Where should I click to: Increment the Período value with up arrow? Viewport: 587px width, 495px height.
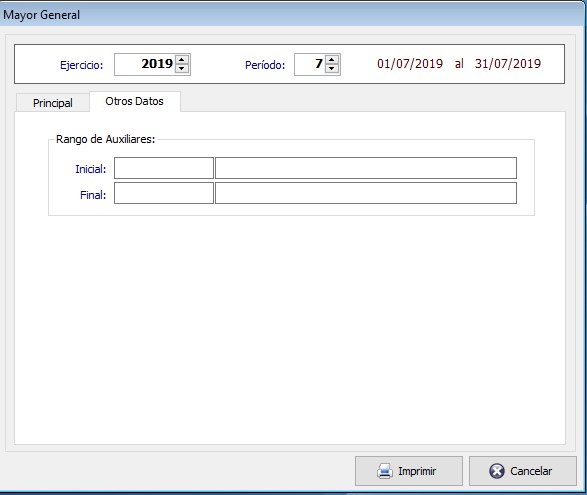pos(332,60)
